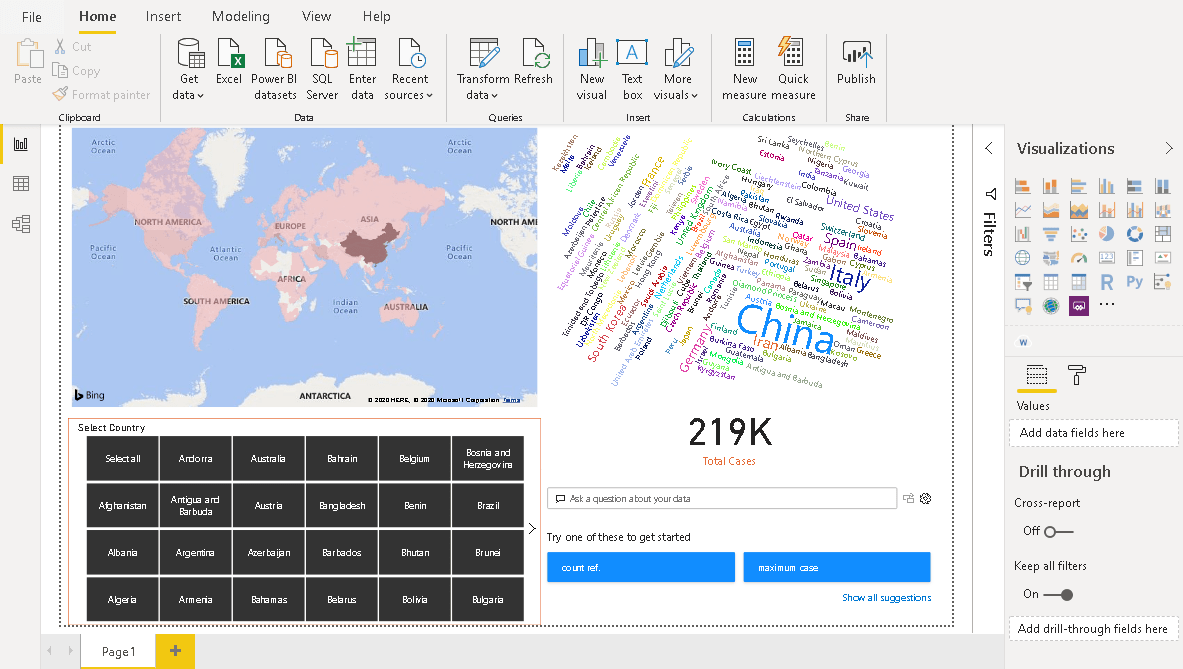Select the filled map visualization
Image resolution: width=1183 pixels, height=669 pixels.
1050,258
